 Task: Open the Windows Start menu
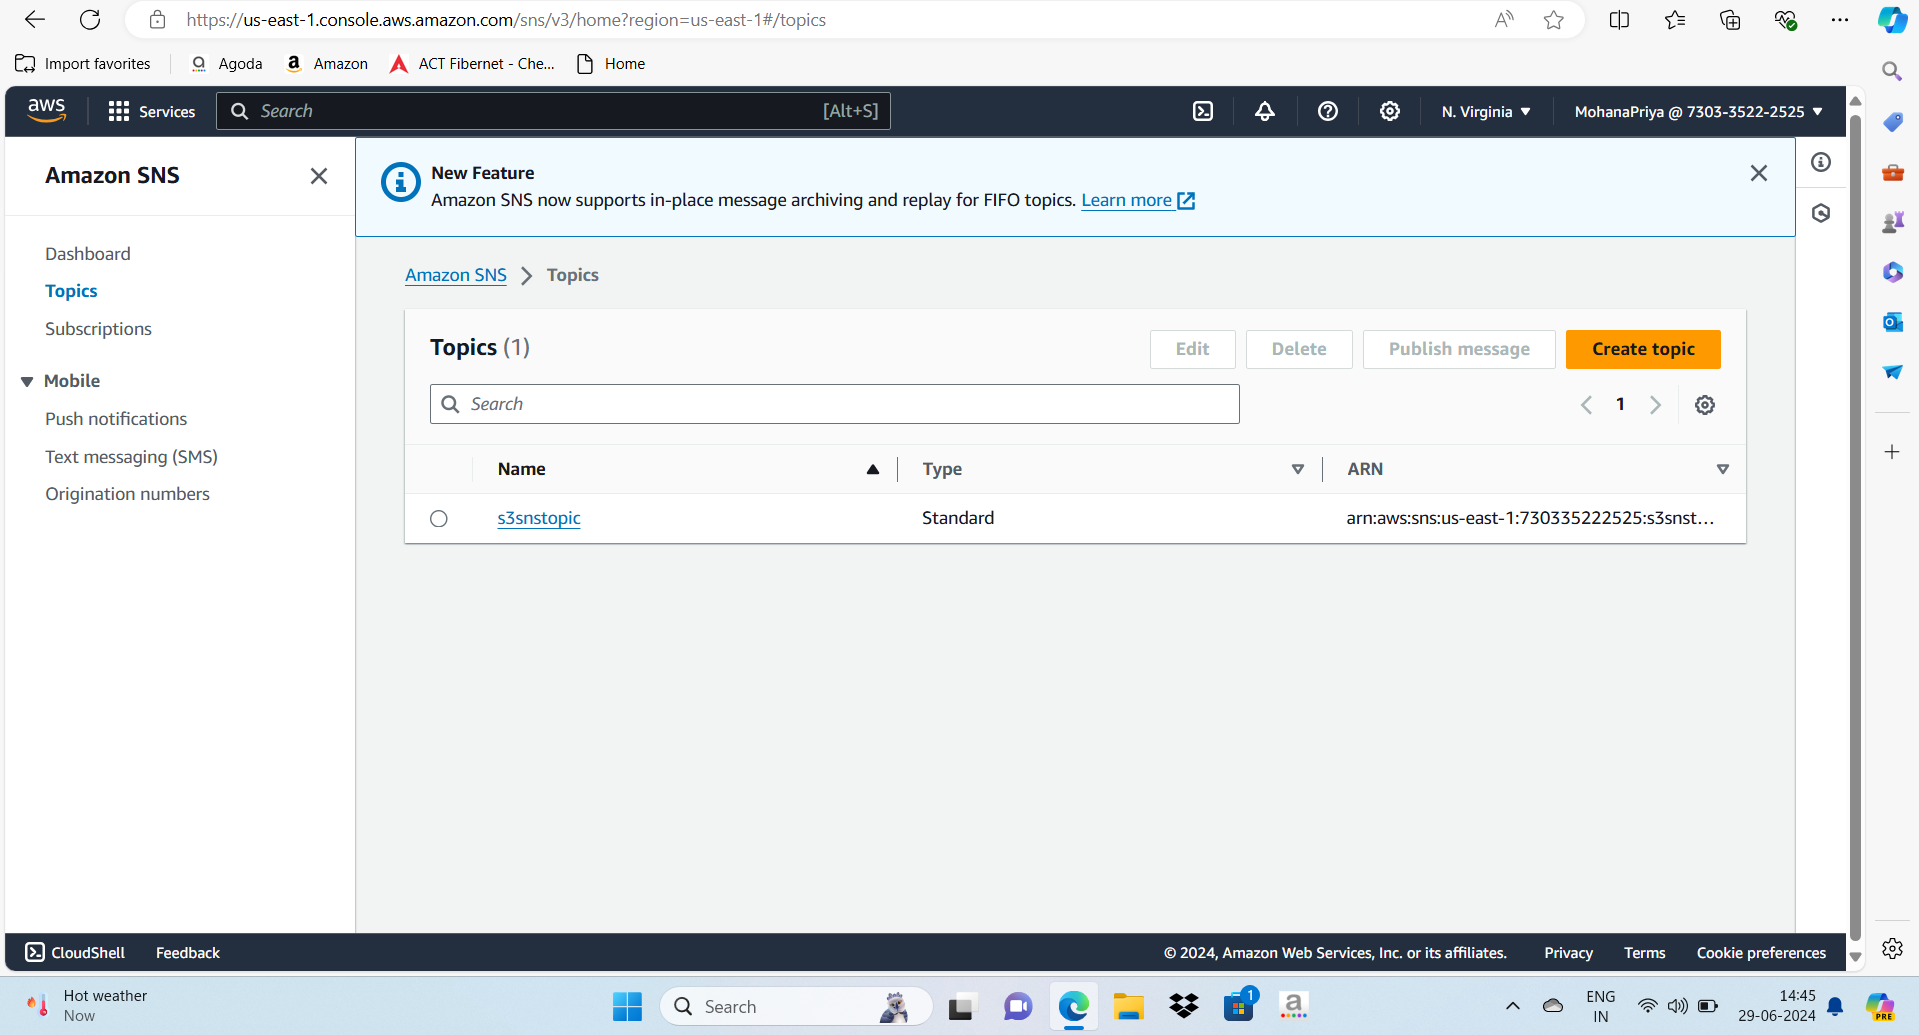[x=627, y=1007]
